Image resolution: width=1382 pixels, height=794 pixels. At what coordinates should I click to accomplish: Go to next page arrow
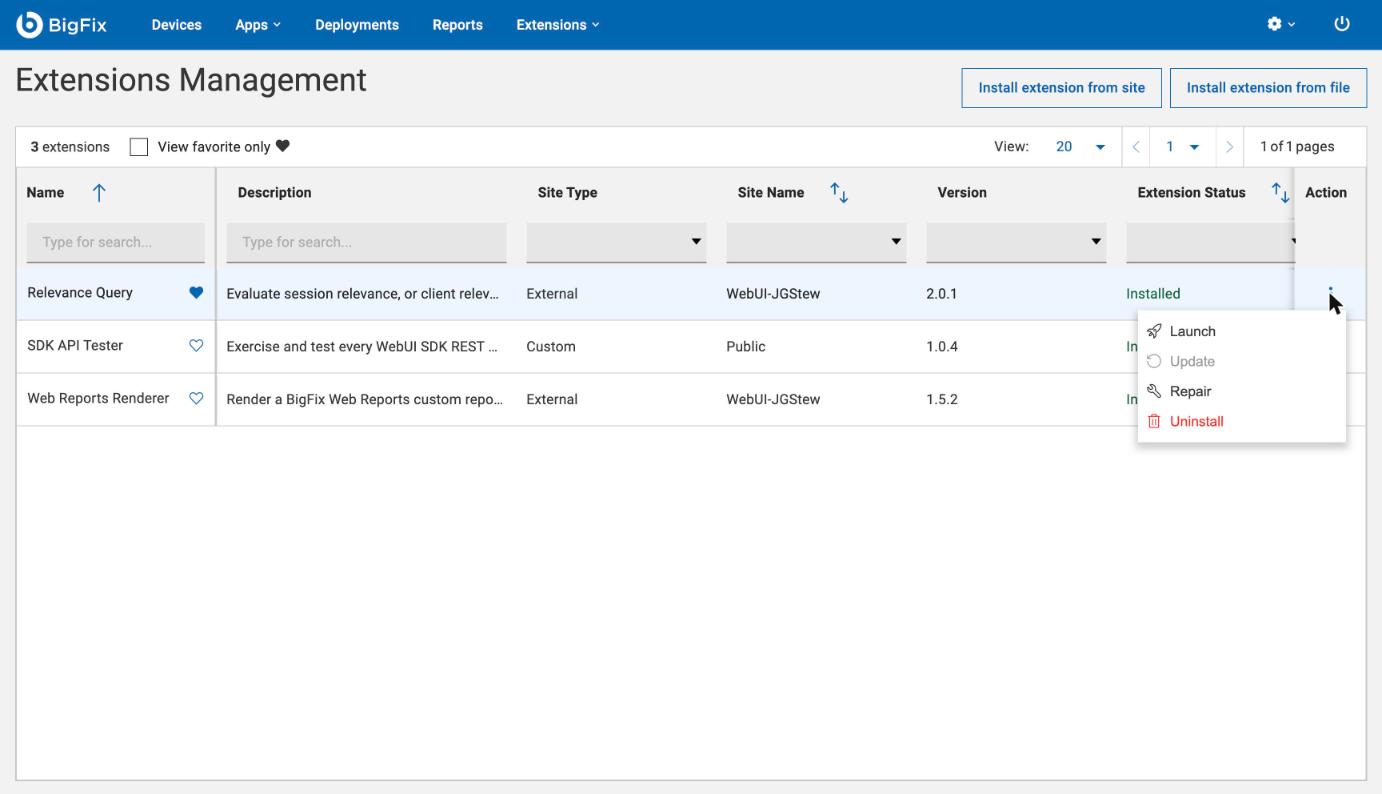click(x=1230, y=147)
